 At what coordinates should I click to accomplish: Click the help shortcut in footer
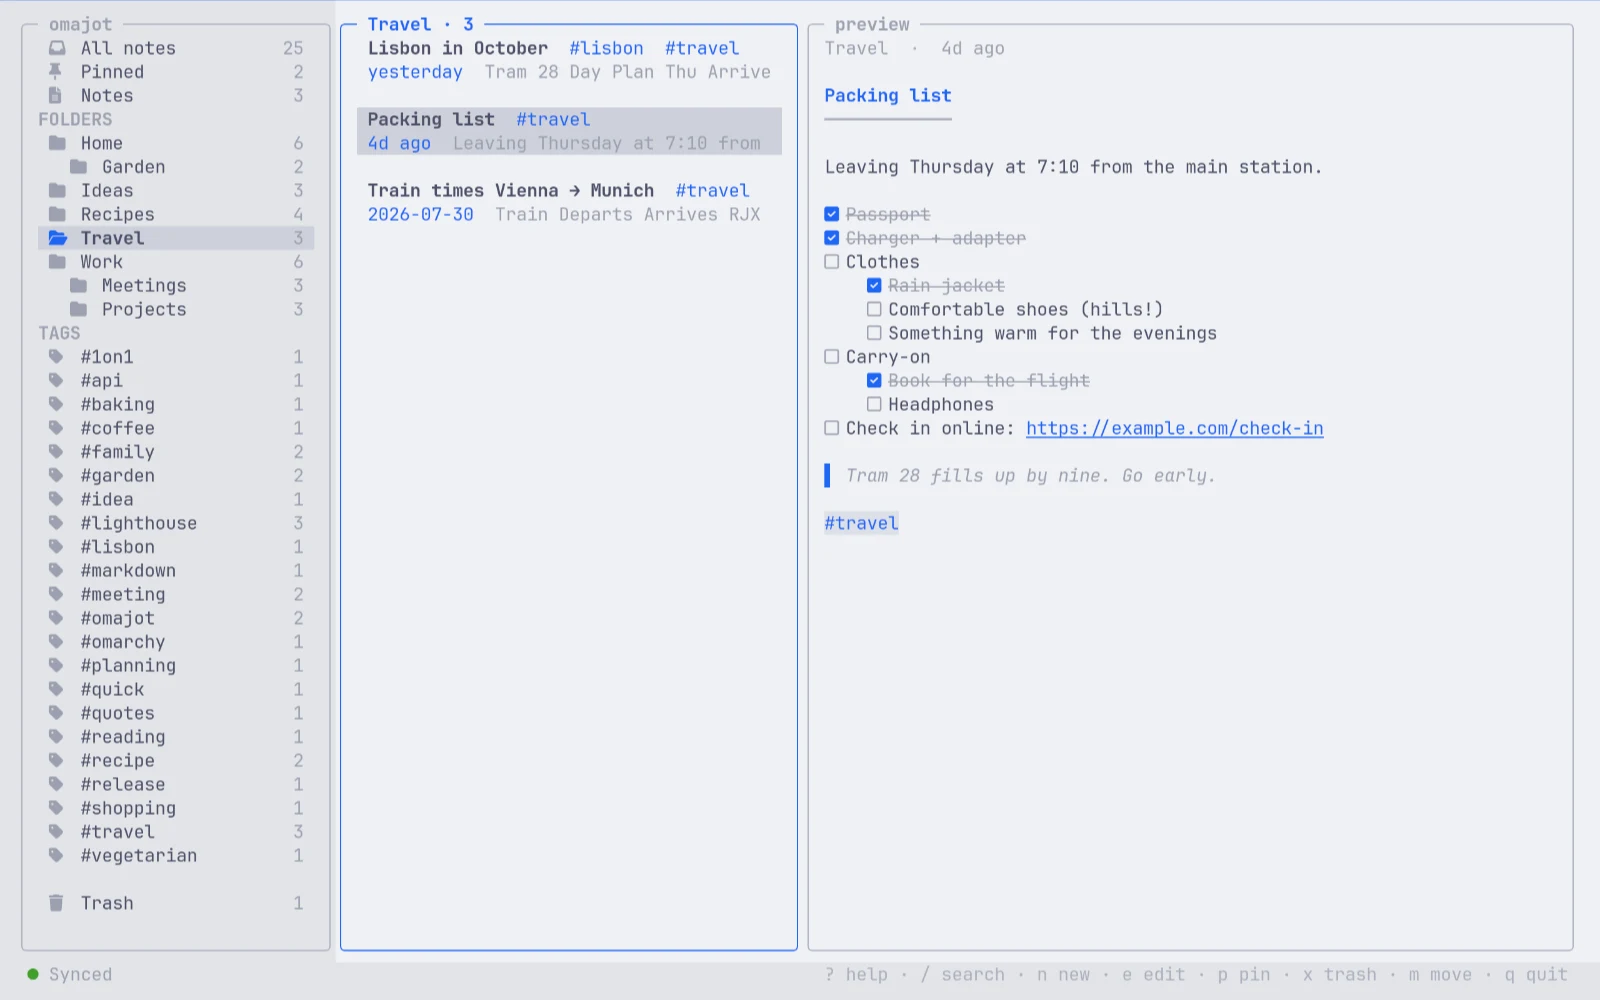[856, 974]
